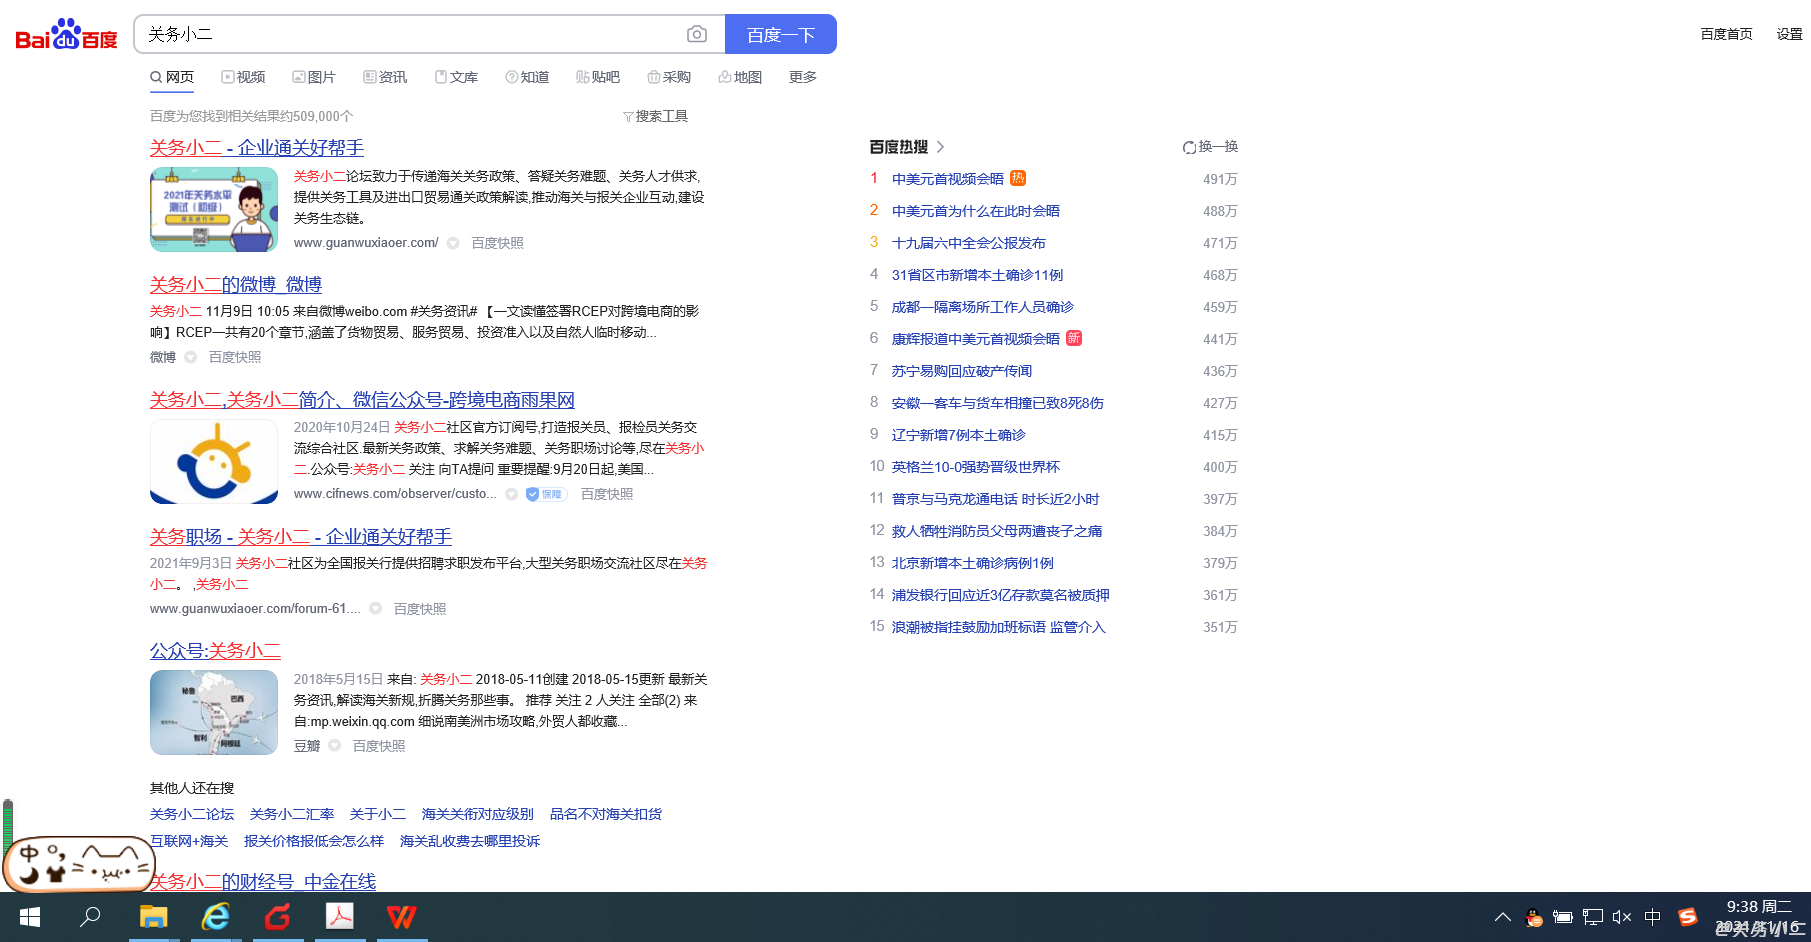Click the network tray icon
The image size is (1811, 942).
coord(1593,917)
